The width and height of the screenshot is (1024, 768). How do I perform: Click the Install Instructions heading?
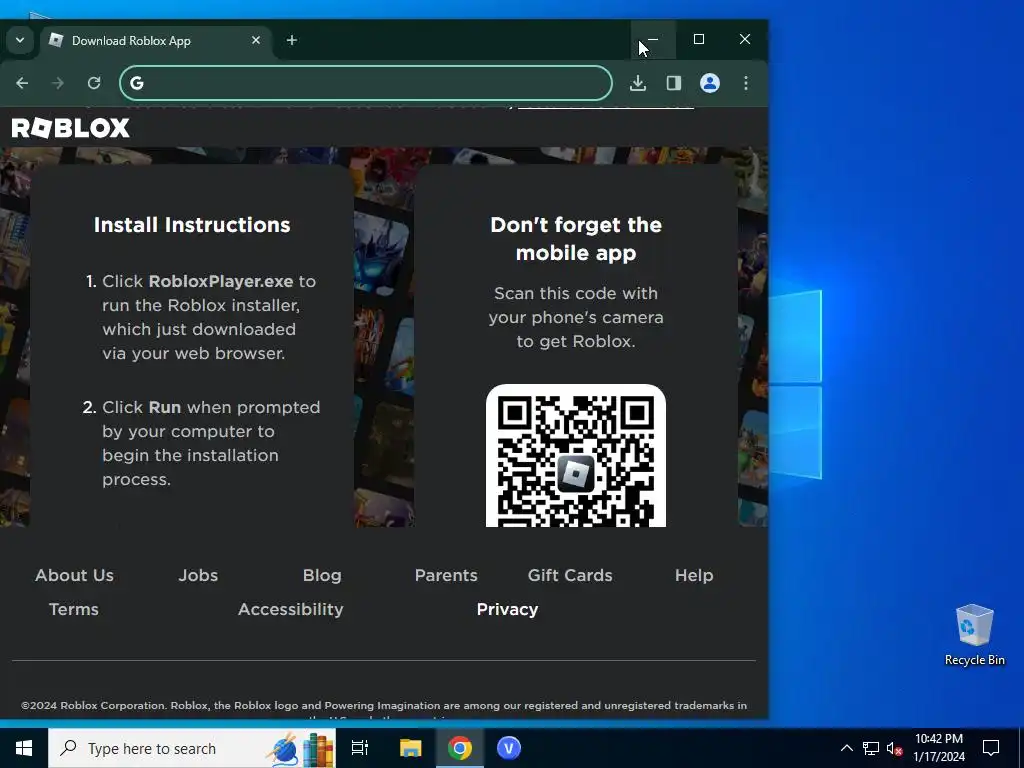192,225
